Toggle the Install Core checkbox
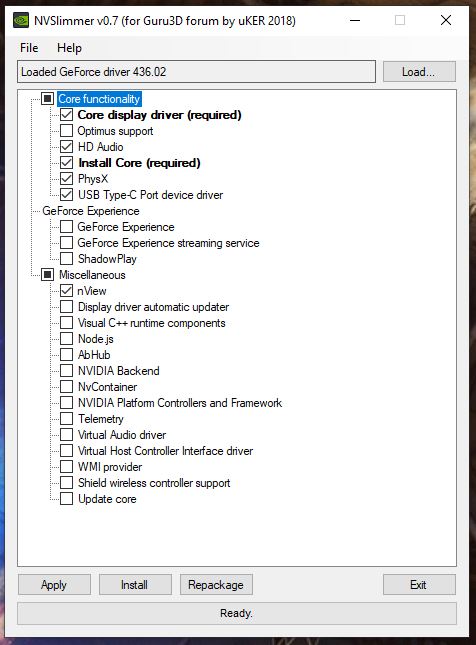This screenshot has width=476, height=645. point(66,163)
